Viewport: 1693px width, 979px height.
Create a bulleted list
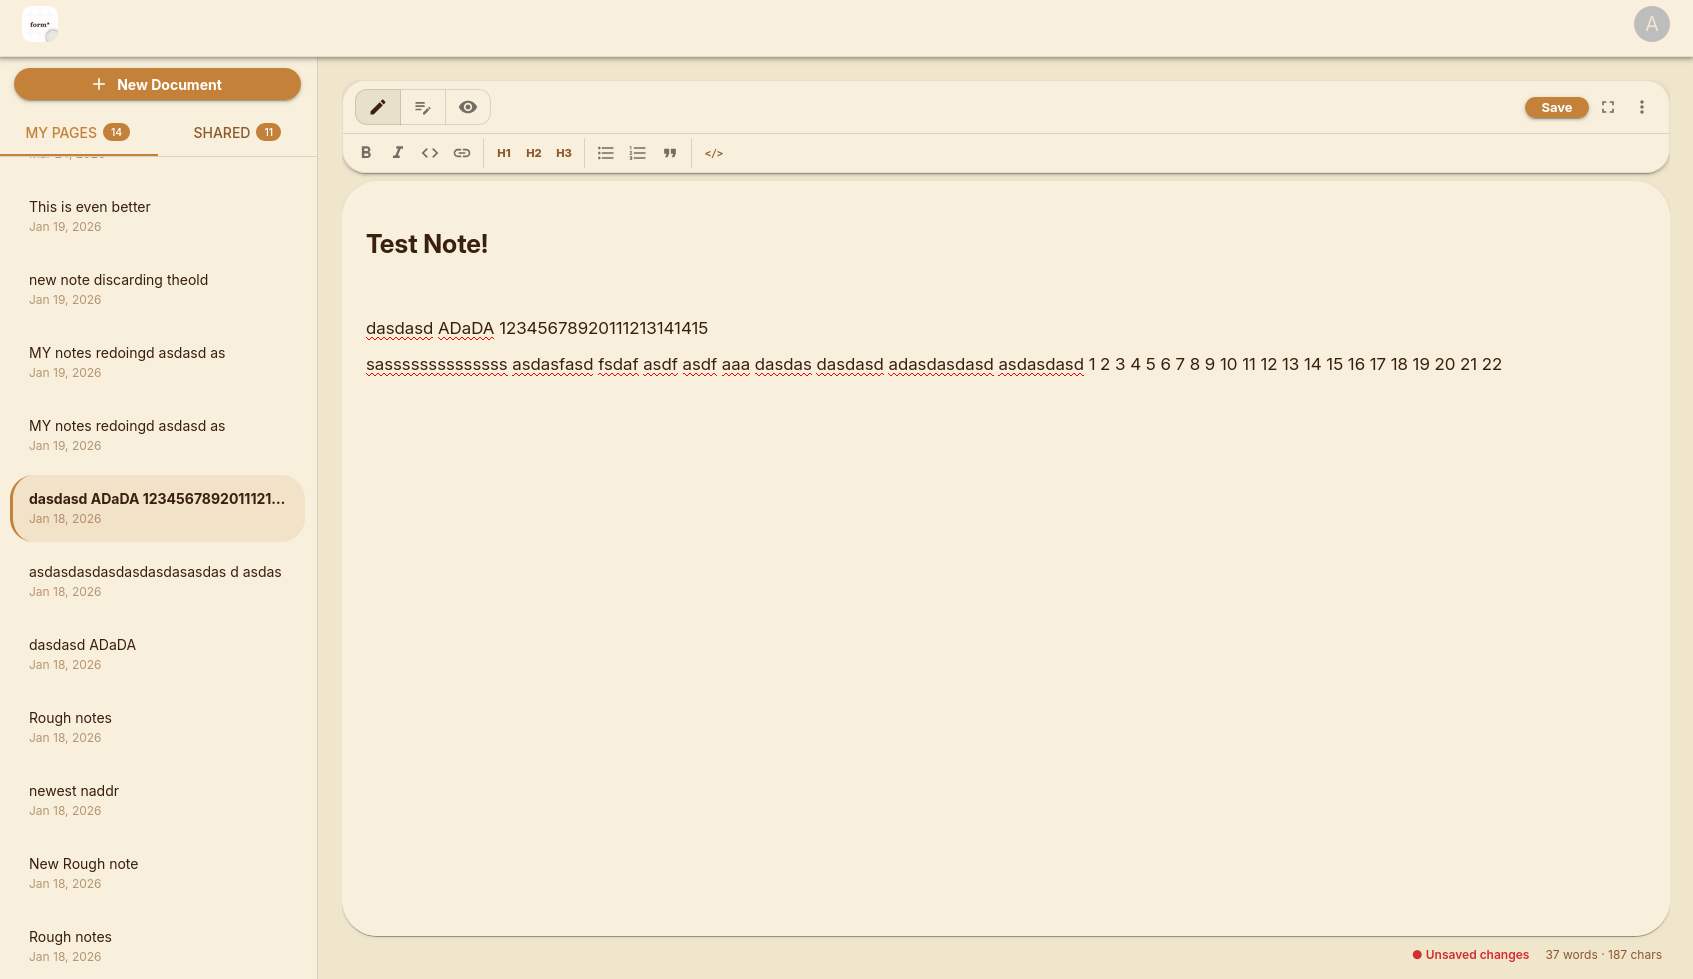[606, 153]
